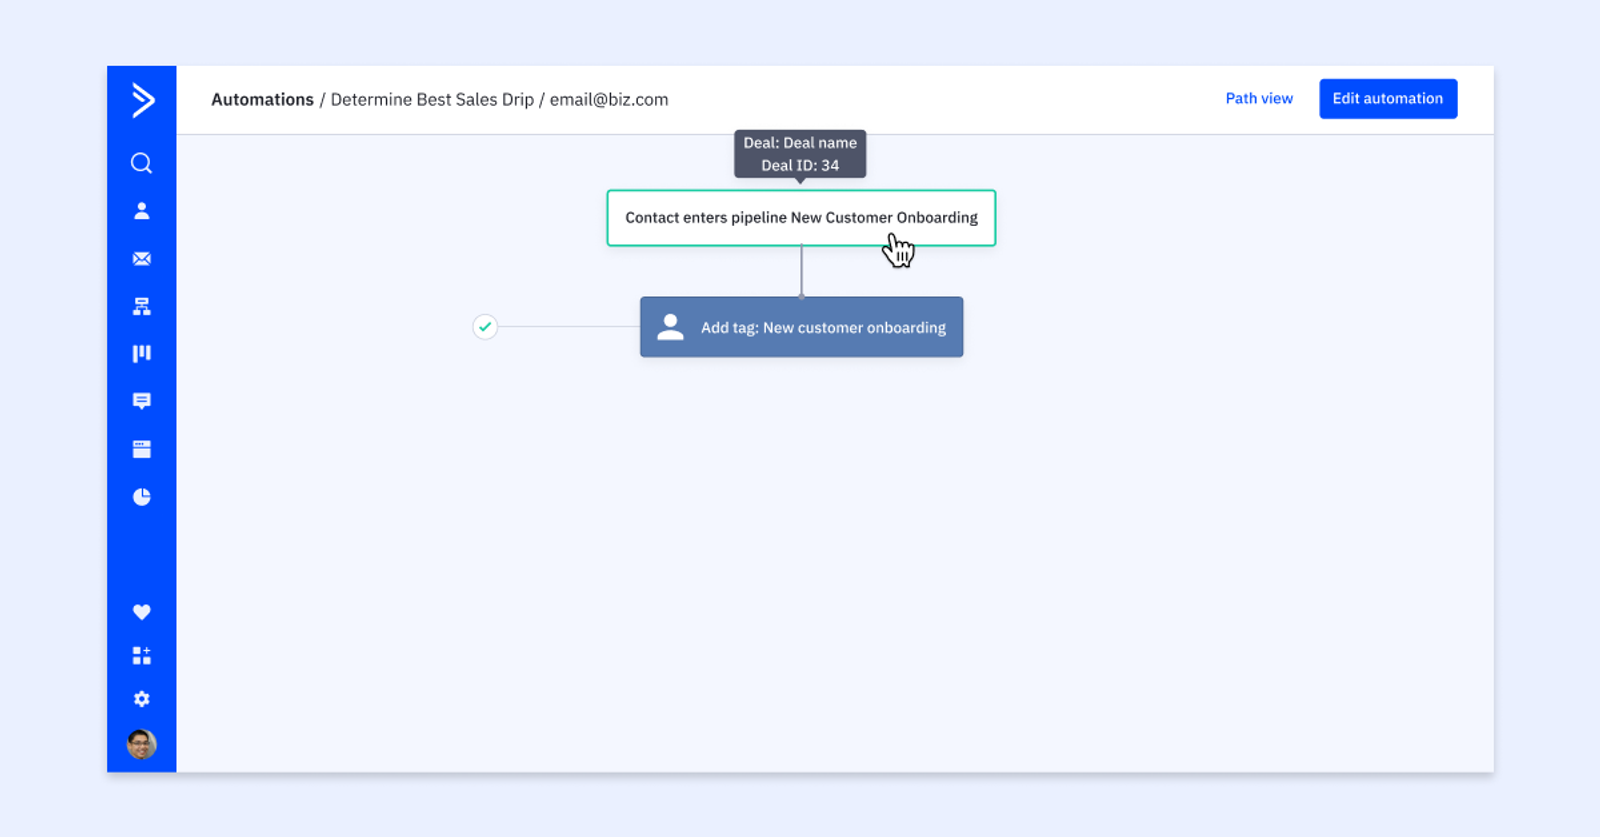Open search from the sidebar
Image resolution: width=1600 pixels, height=837 pixels.
[142, 163]
